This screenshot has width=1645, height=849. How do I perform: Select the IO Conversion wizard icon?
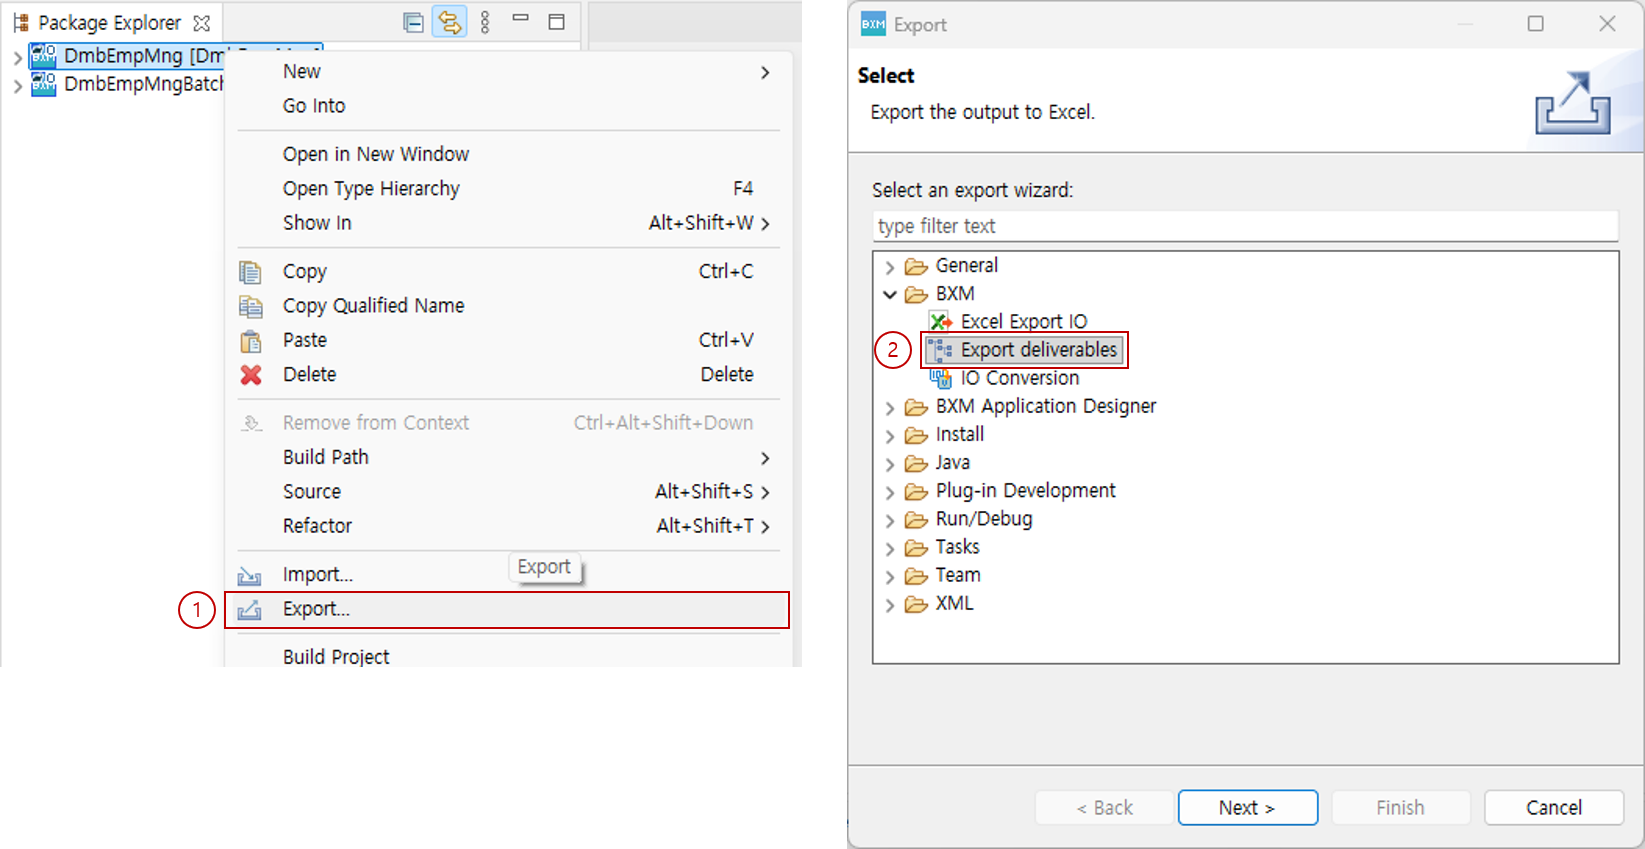(940, 378)
